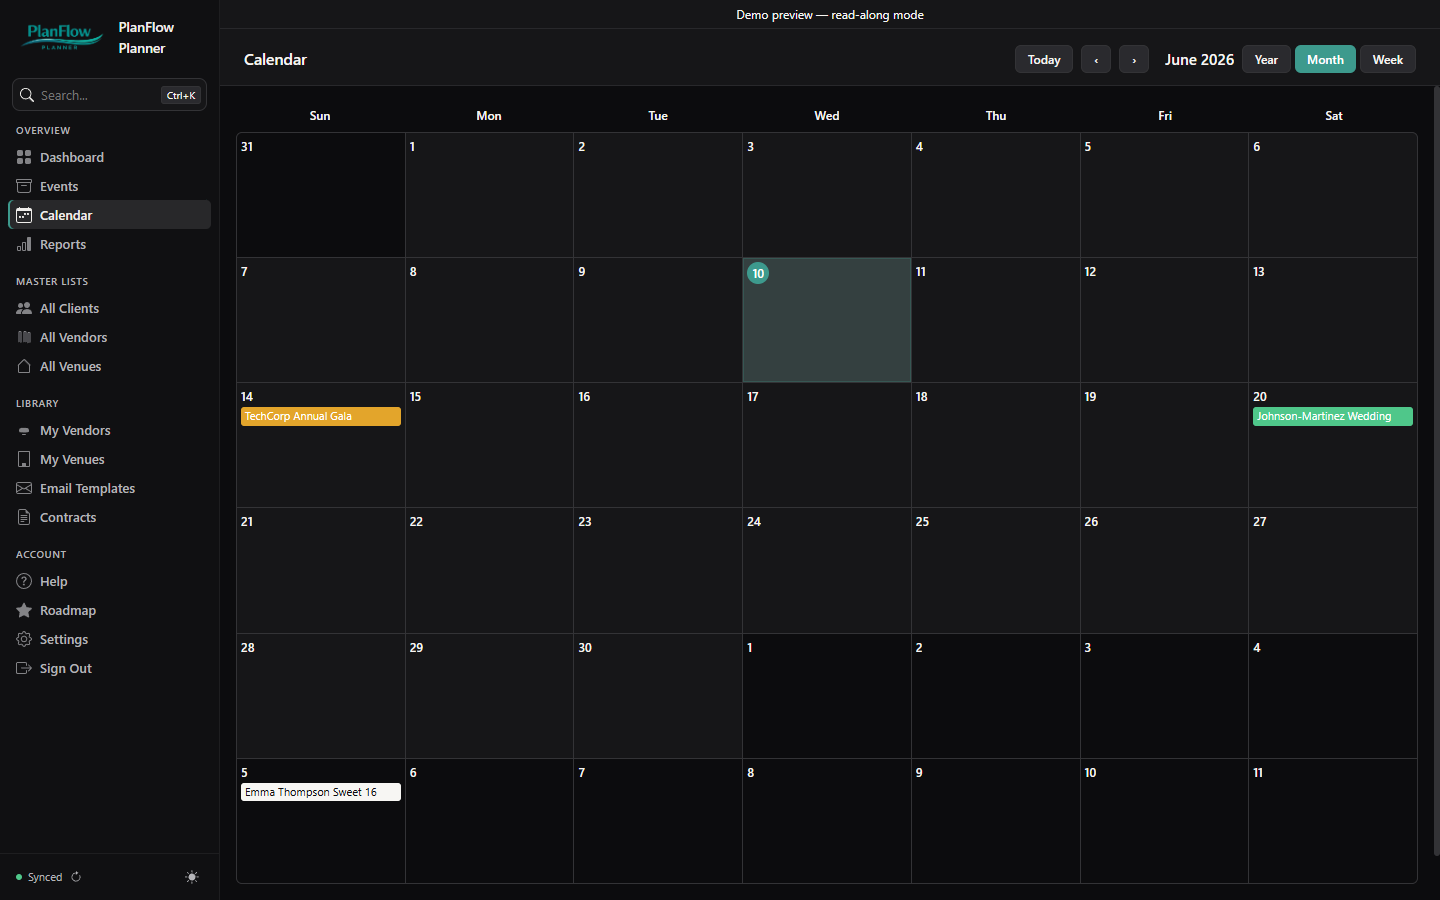Click the Dashboard grid icon
This screenshot has width=1440, height=900.
(x=24, y=157)
